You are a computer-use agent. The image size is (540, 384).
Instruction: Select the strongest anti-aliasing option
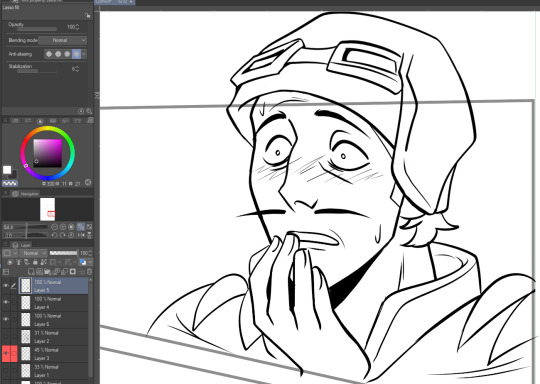[76, 54]
